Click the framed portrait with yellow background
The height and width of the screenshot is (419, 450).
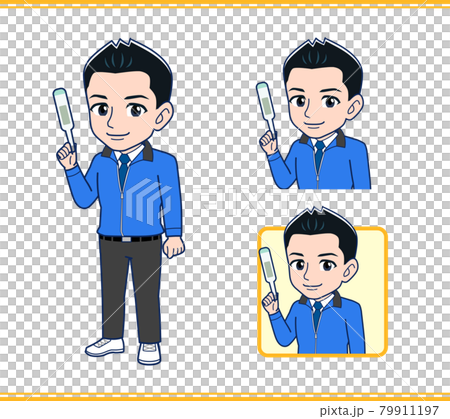(323, 291)
